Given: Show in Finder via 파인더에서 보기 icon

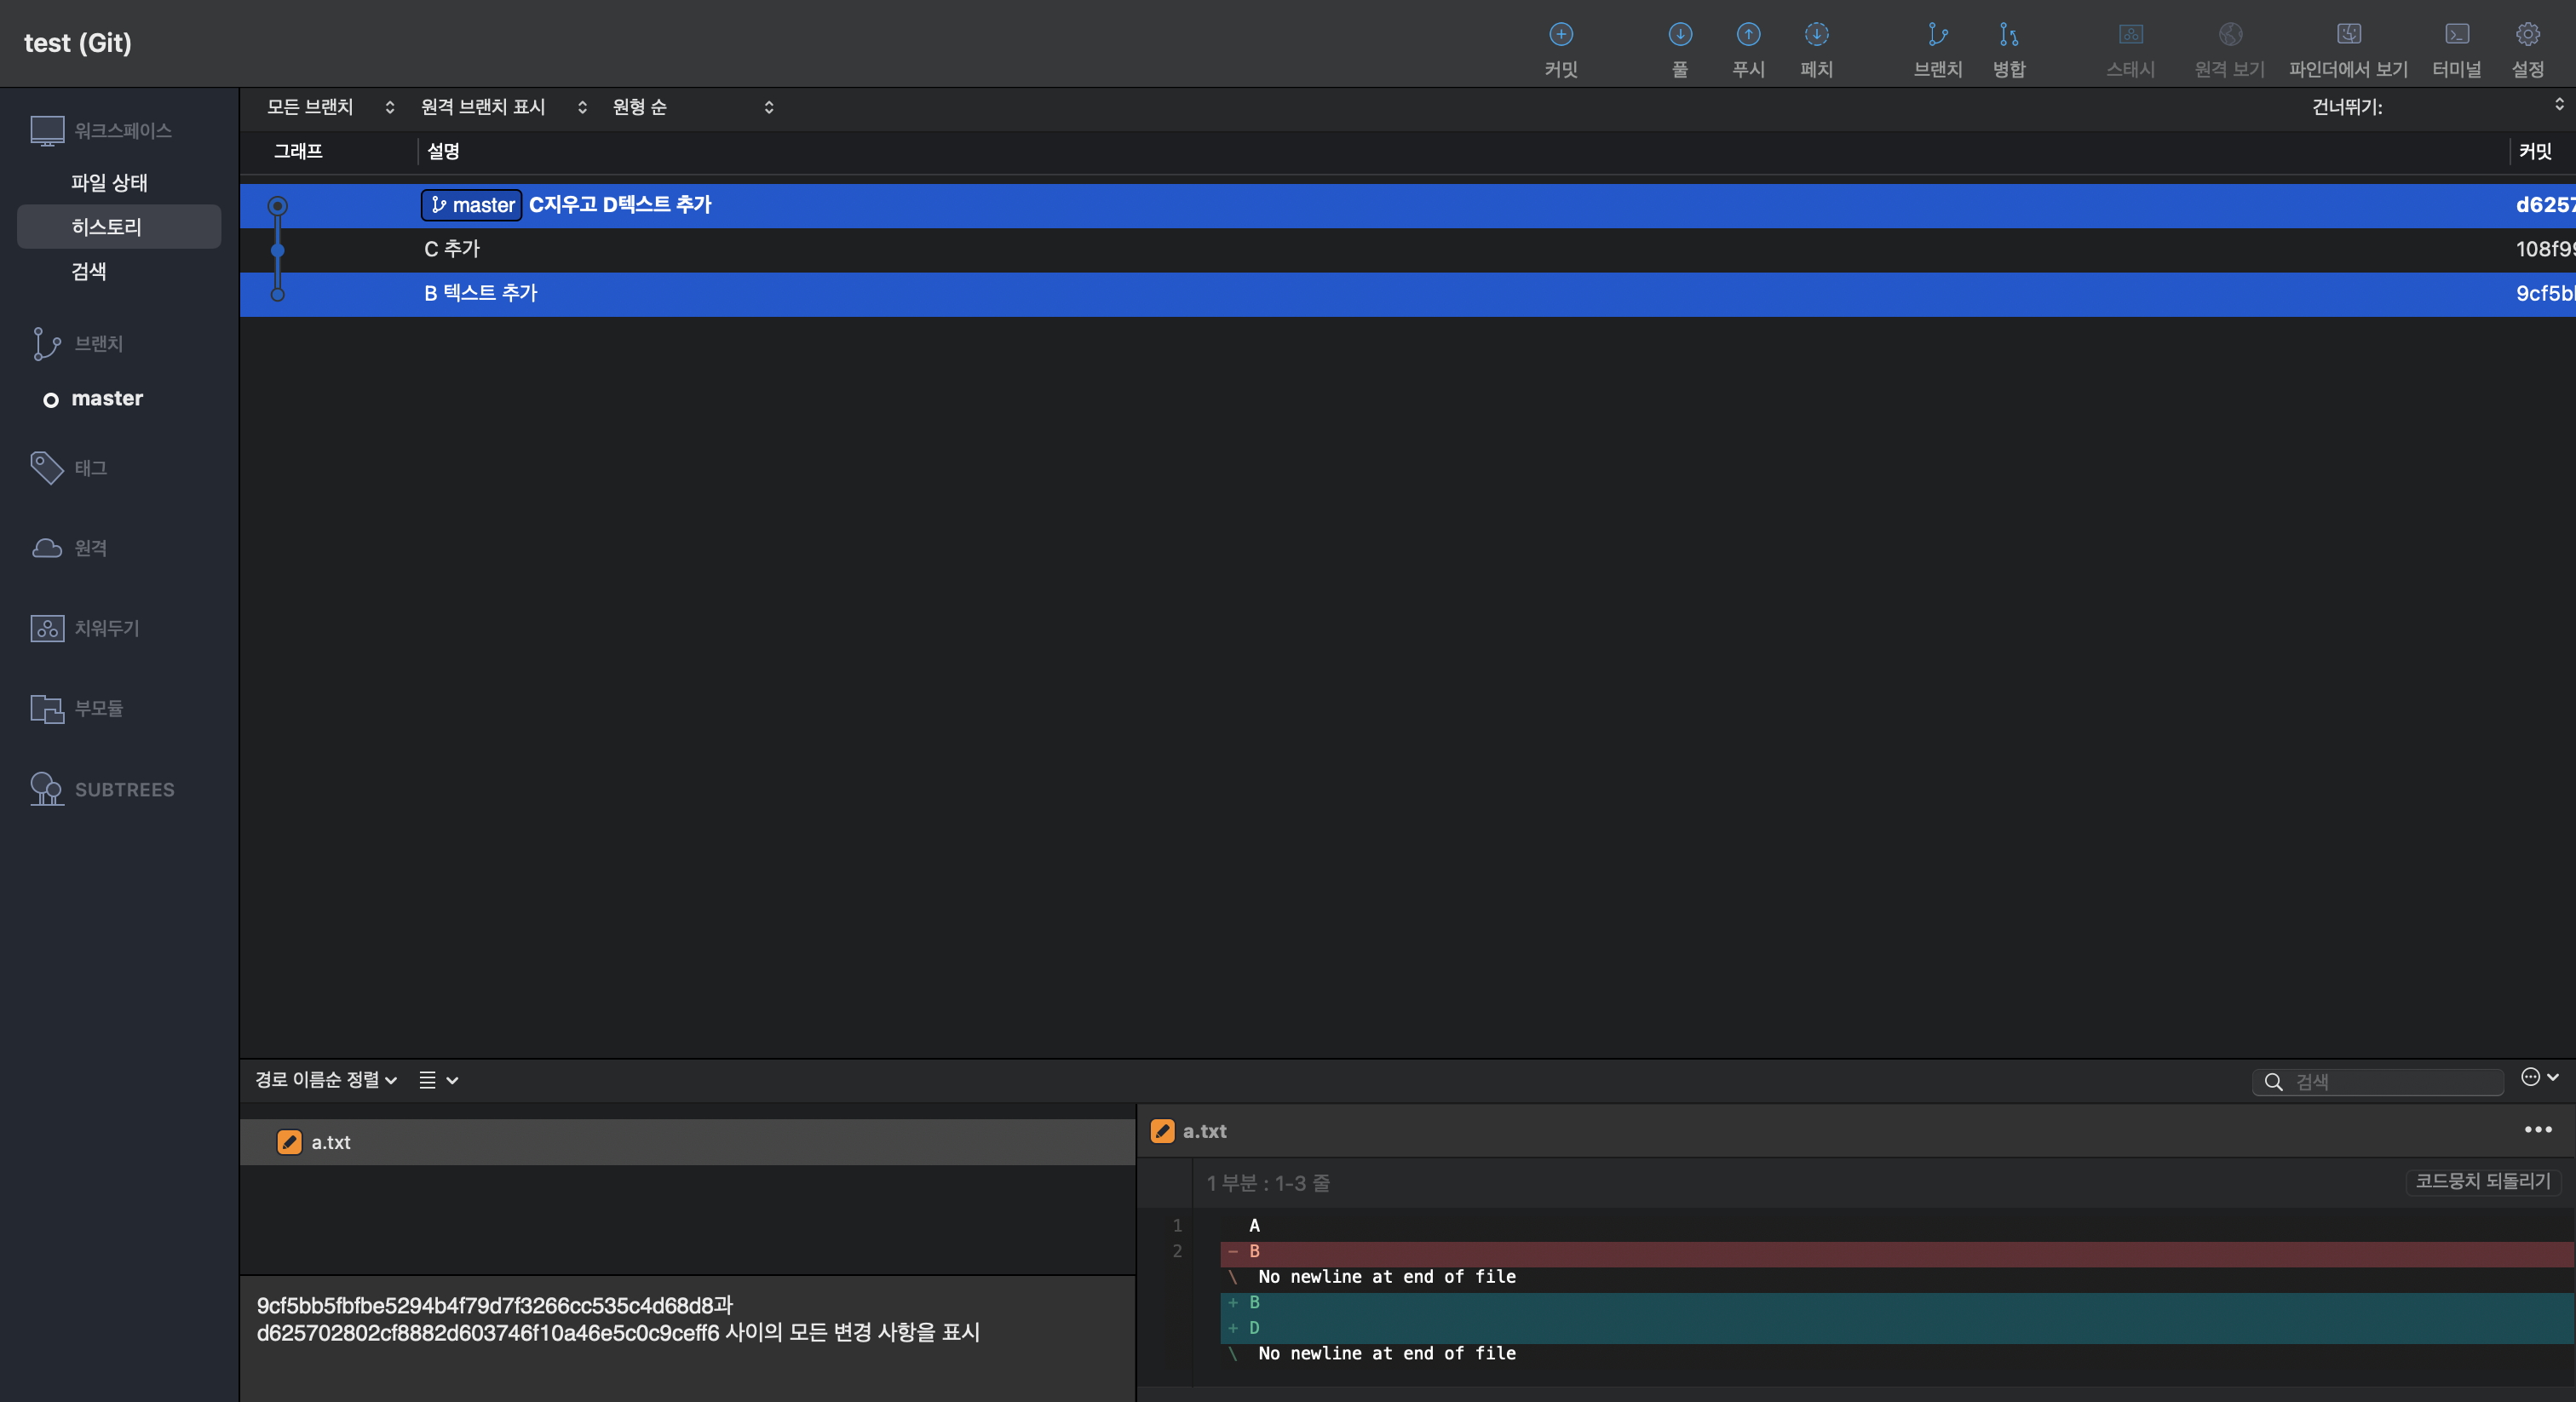Looking at the screenshot, I should 2348,35.
